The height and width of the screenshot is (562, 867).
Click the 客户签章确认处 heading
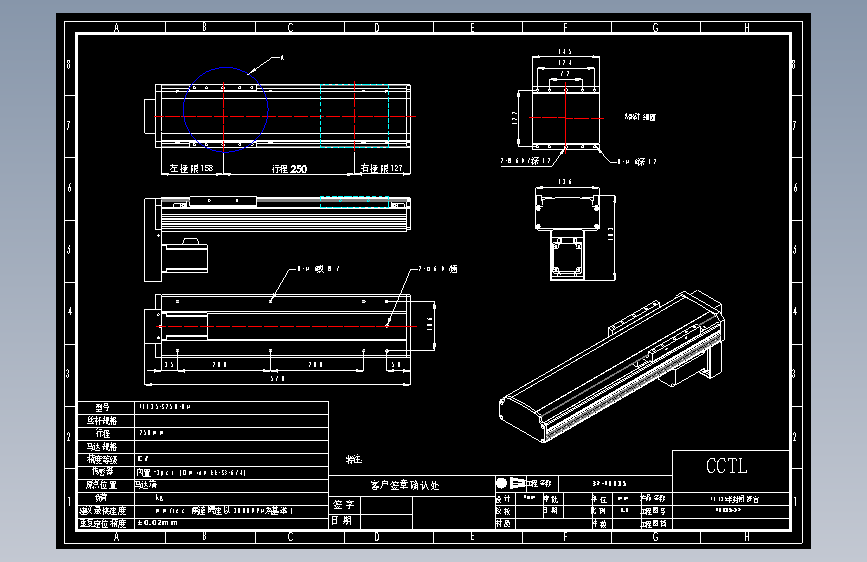tap(405, 485)
